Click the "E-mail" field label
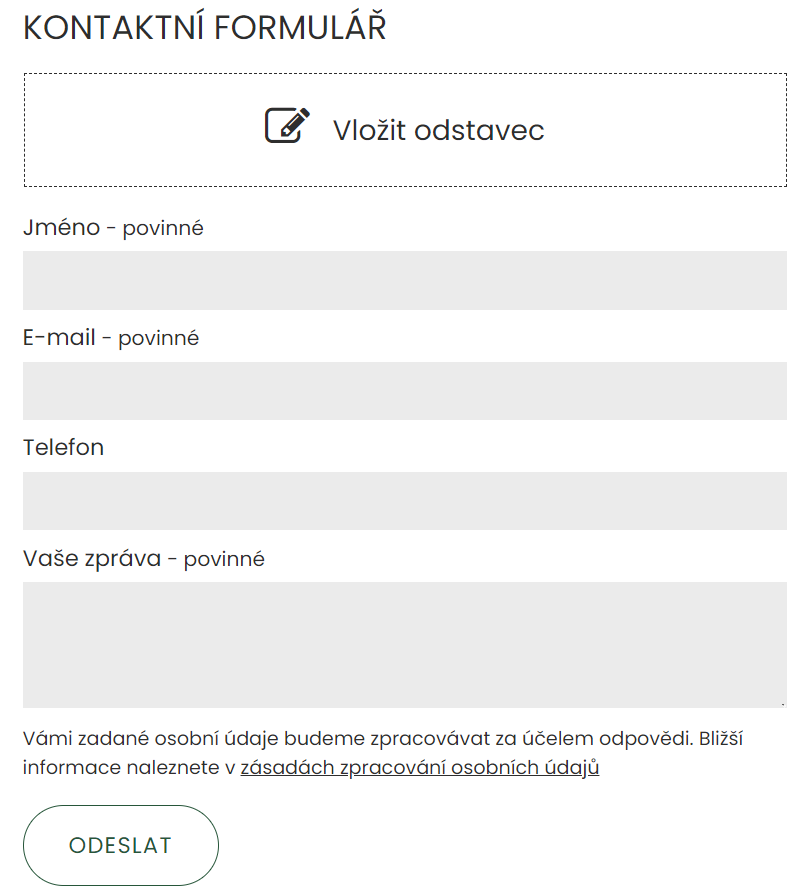The height and width of the screenshot is (888, 809). pos(59,337)
